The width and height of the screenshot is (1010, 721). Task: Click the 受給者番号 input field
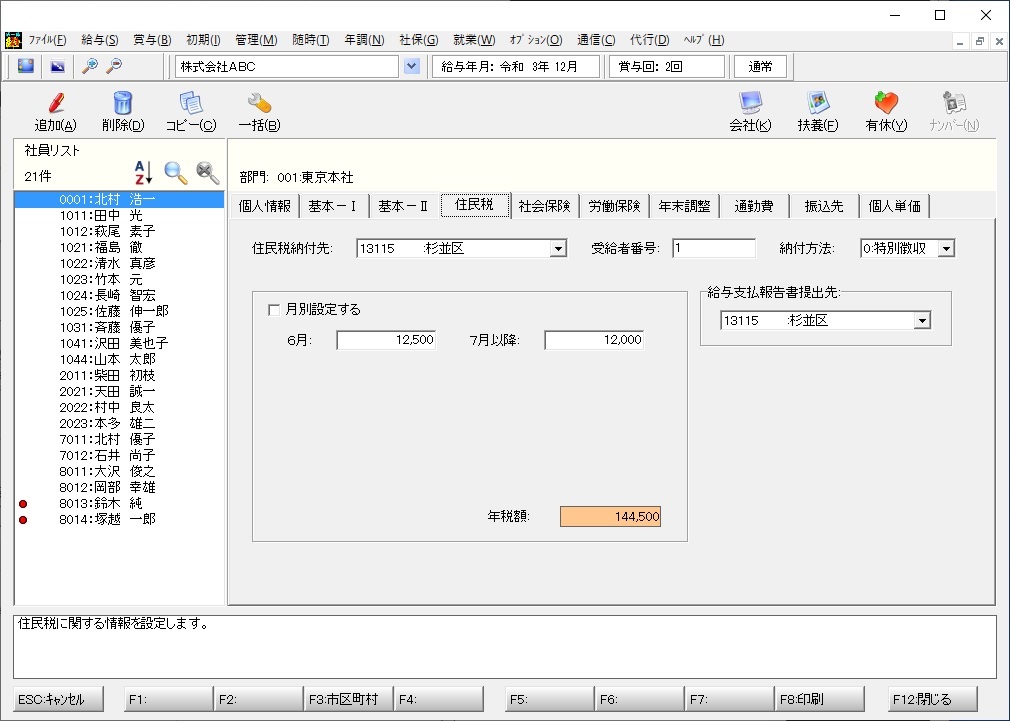point(714,248)
